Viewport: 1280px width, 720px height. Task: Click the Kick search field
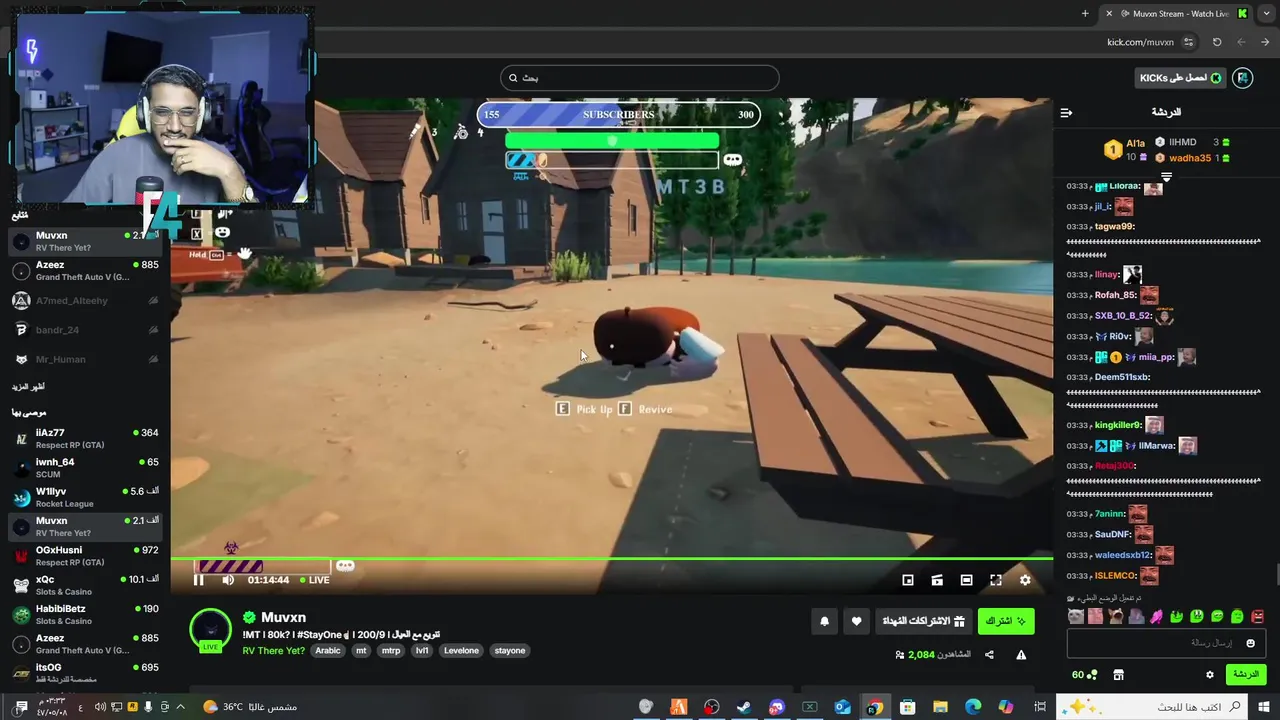[x=640, y=78]
